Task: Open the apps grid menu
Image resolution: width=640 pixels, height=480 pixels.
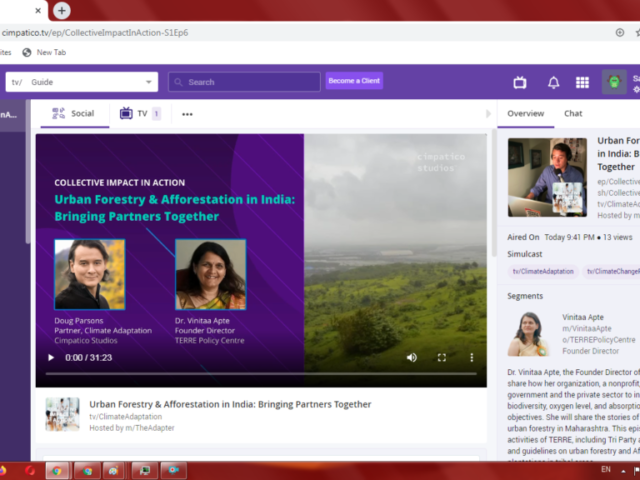Action: point(582,82)
